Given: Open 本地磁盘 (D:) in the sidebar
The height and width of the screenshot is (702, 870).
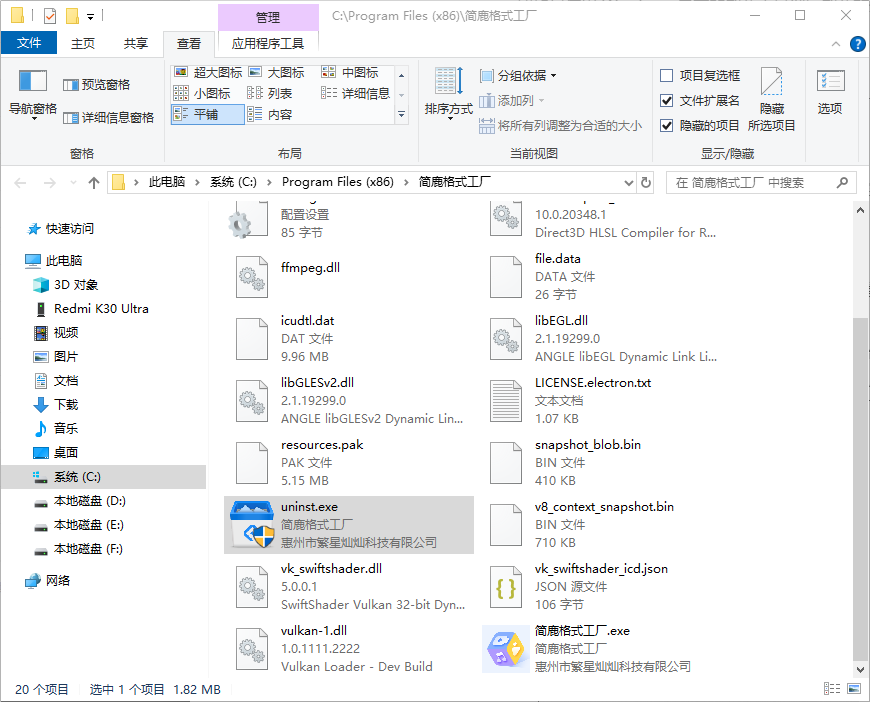Looking at the screenshot, I should [x=80, y=502].
